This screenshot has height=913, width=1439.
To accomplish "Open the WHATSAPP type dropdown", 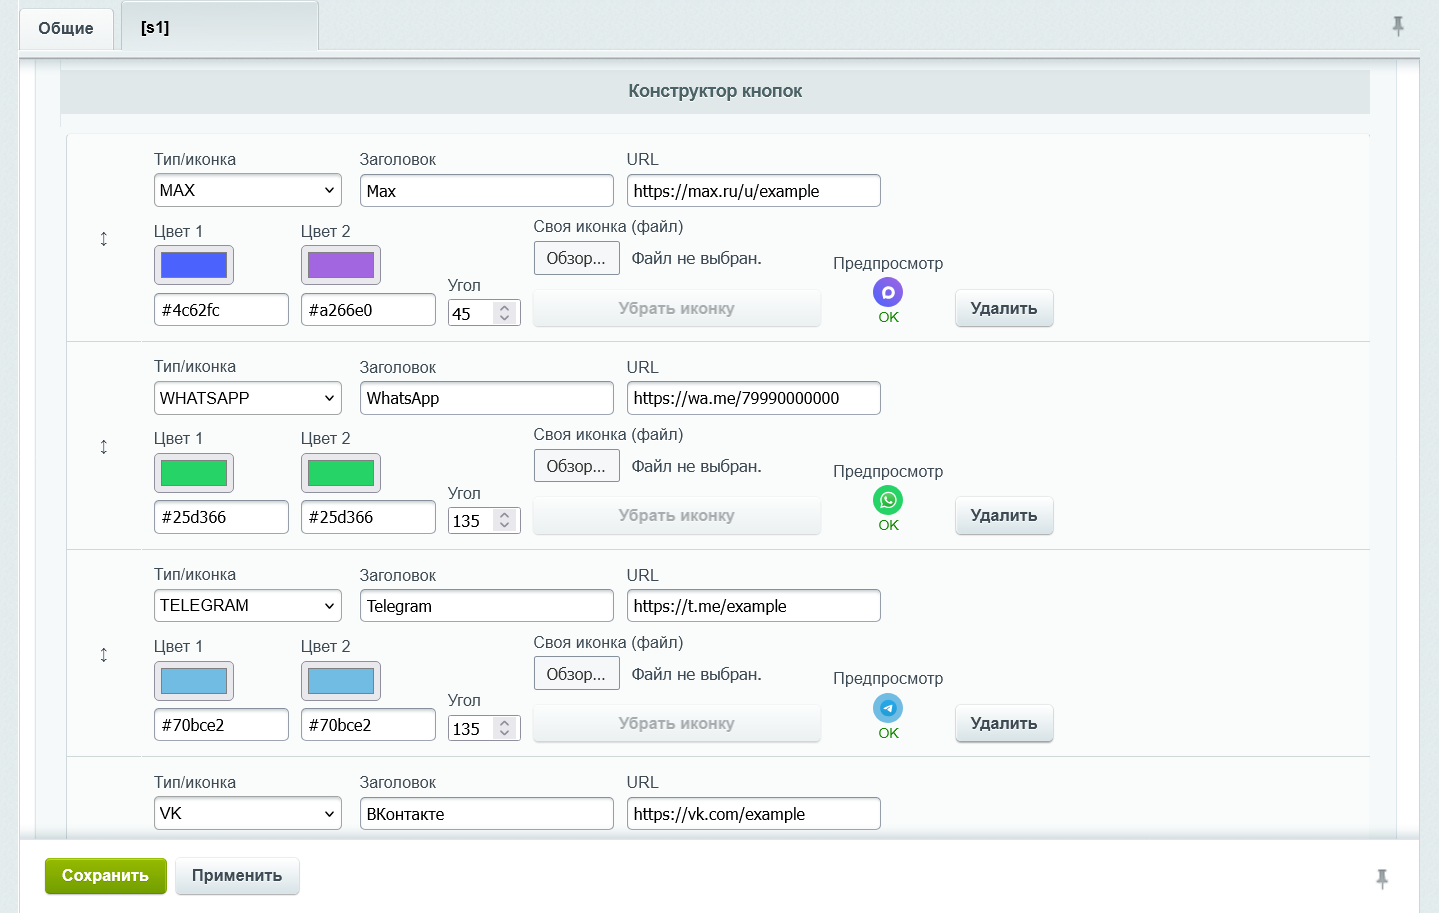I will (x=247, y=398).
